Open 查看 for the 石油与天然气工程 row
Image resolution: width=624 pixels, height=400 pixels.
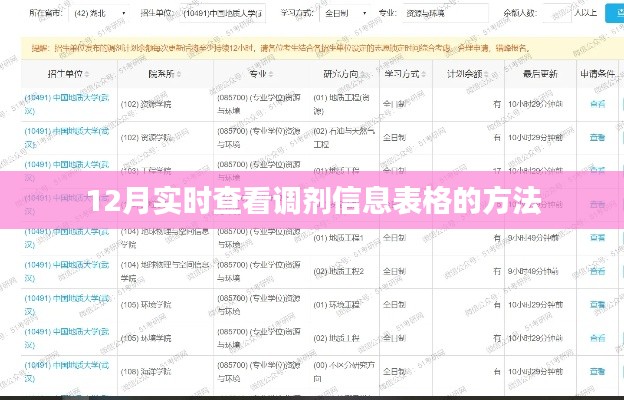pyautogui.click(x=597, y=137)
